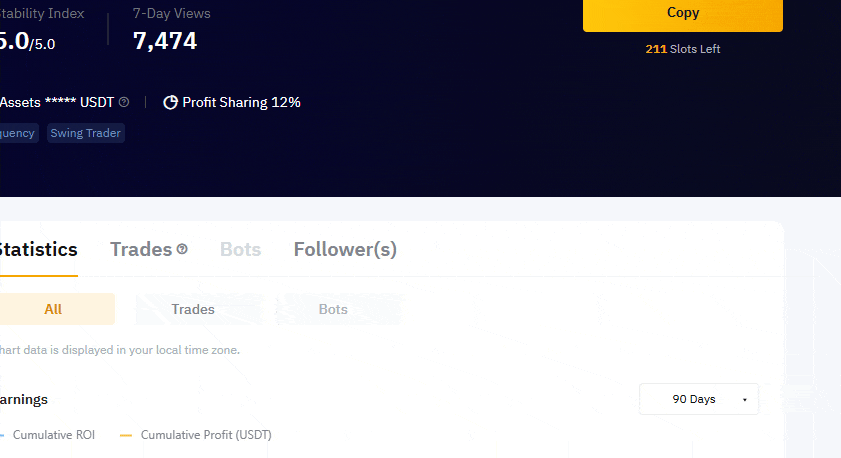Viewport: 841px width, 458px height.
Task: Click the help icon next to Trades tab
Action: click(182, 249)
